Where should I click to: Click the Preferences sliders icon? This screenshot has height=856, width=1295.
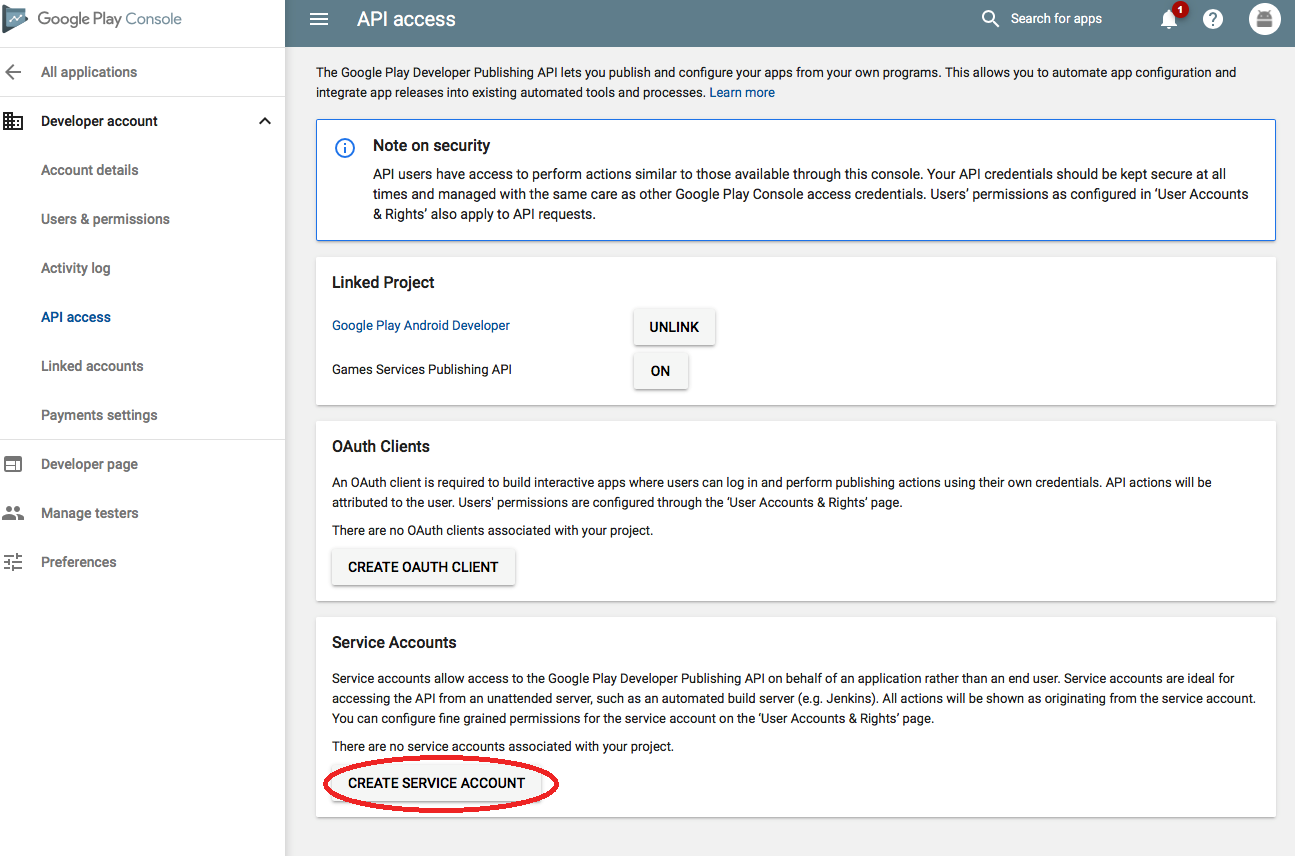click(14, 561)
